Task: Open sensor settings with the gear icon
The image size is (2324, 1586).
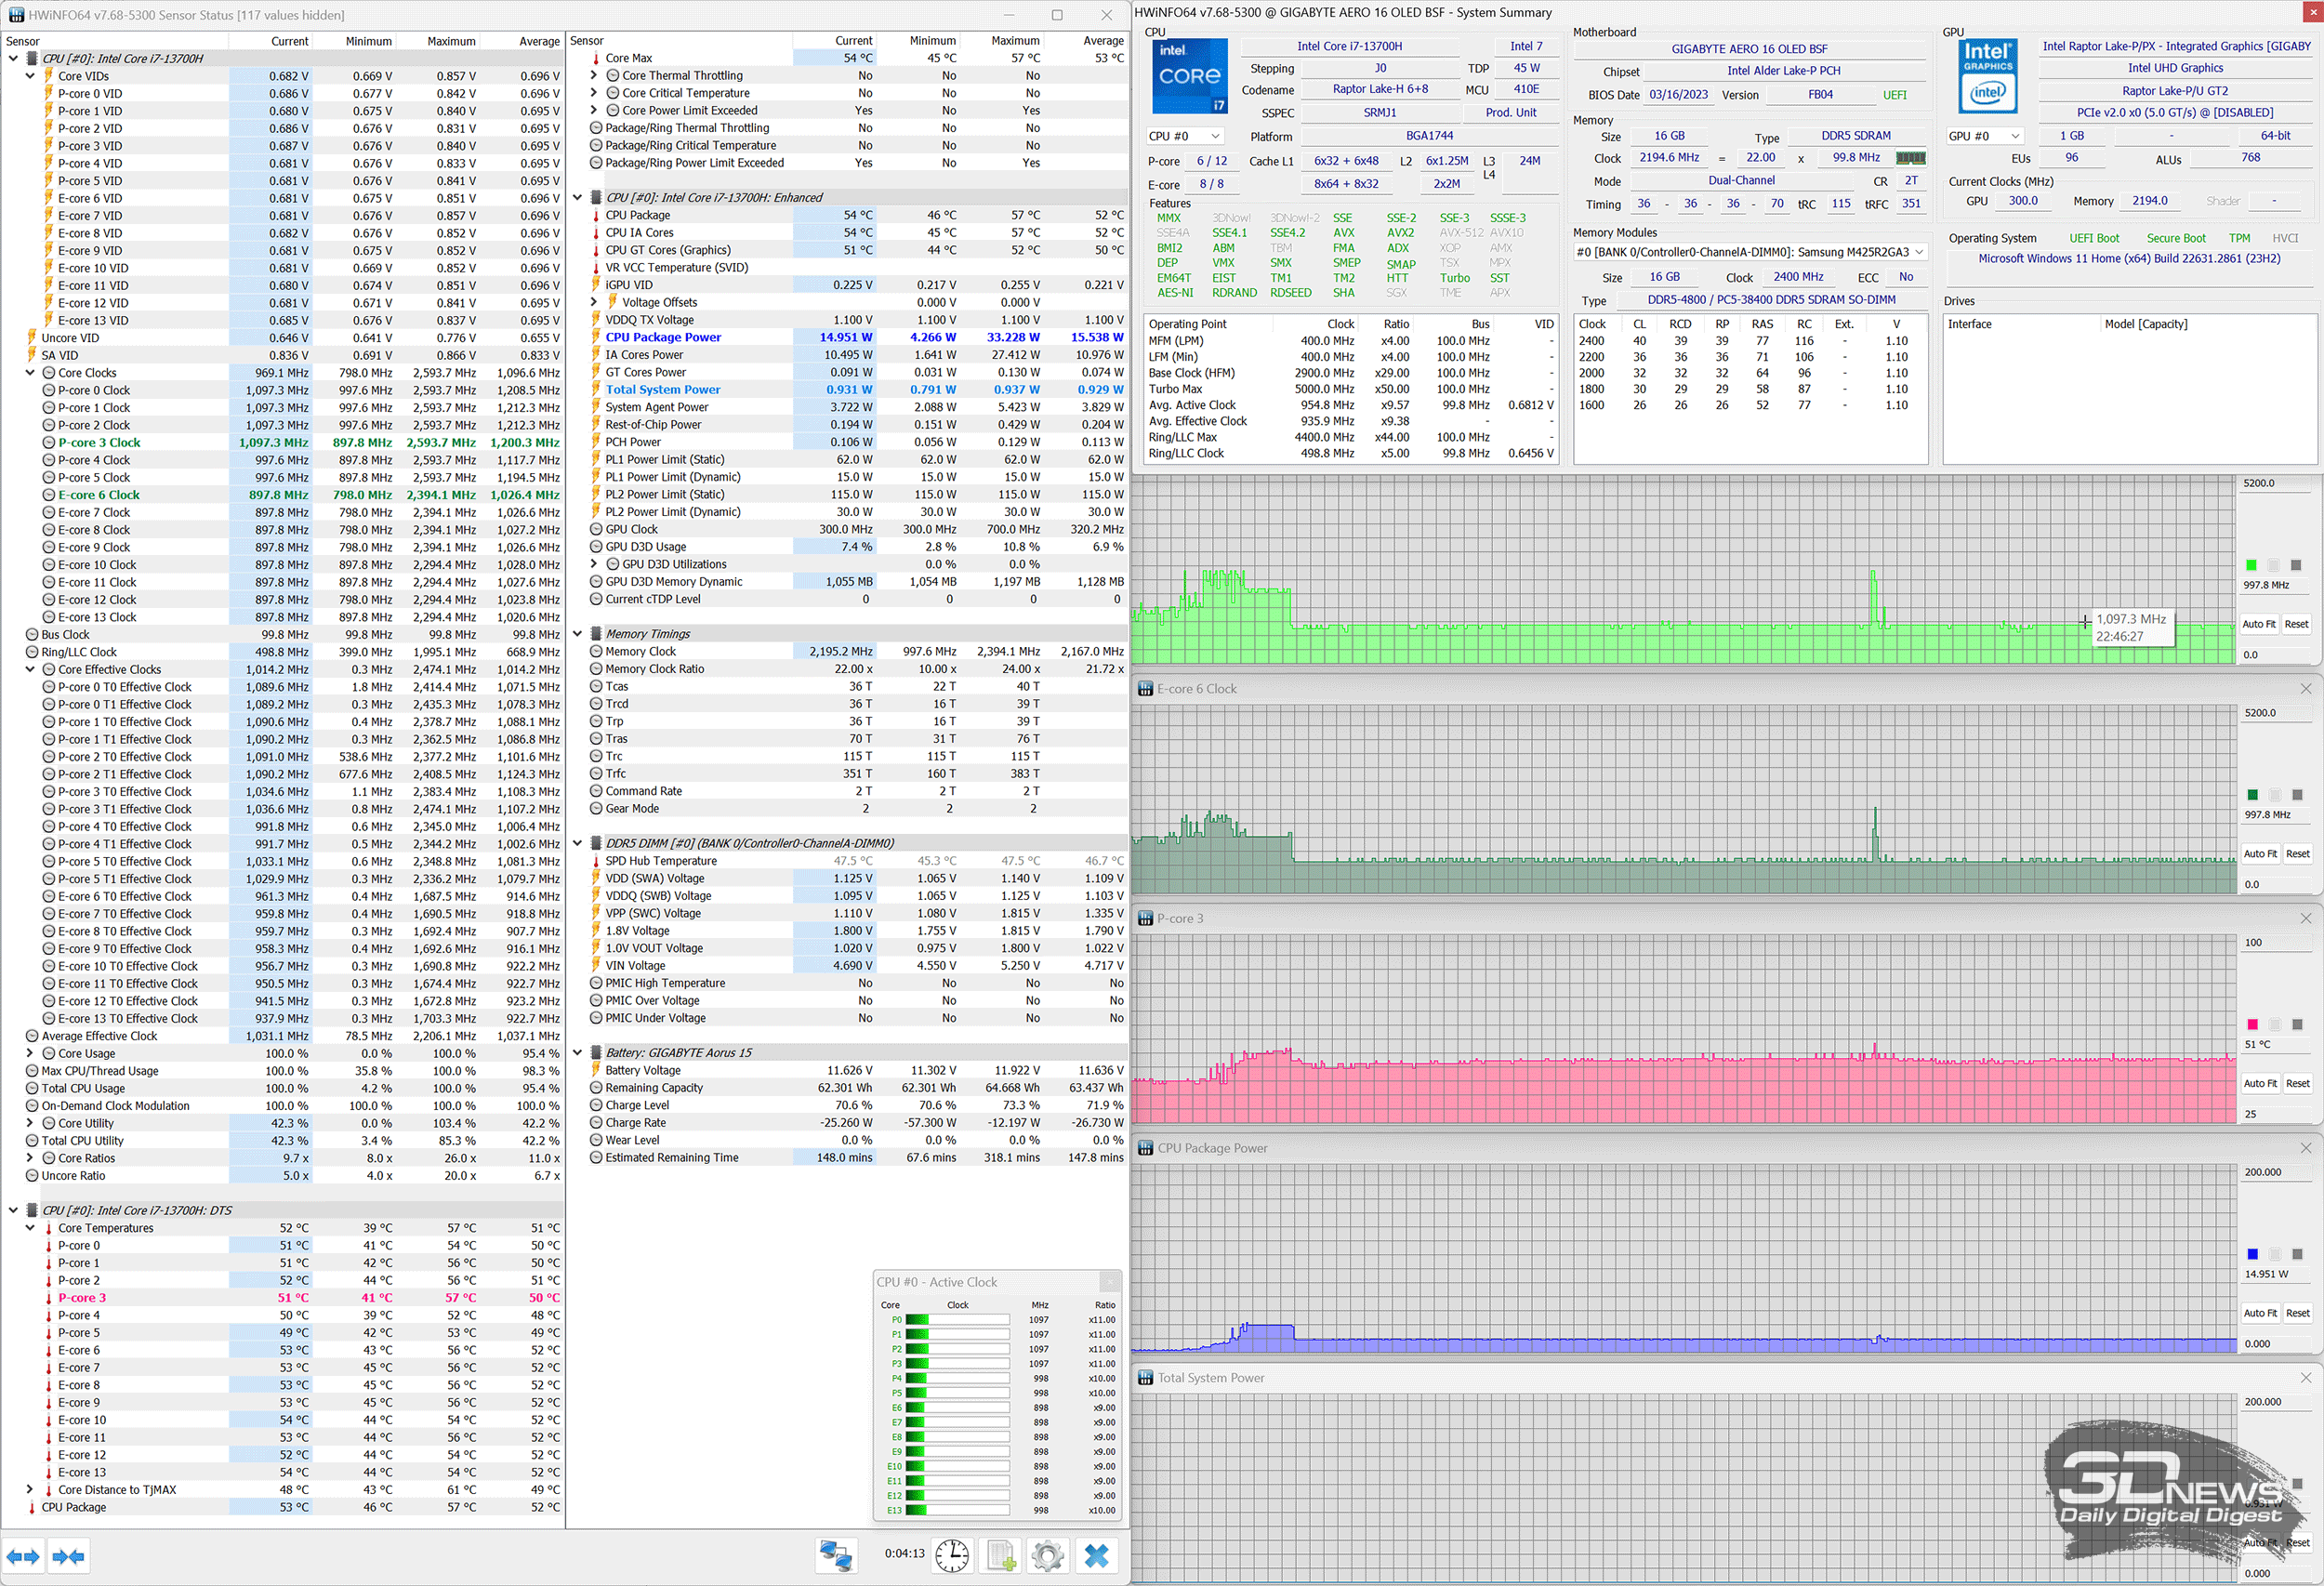Action: click(x=1047, y=1556)
